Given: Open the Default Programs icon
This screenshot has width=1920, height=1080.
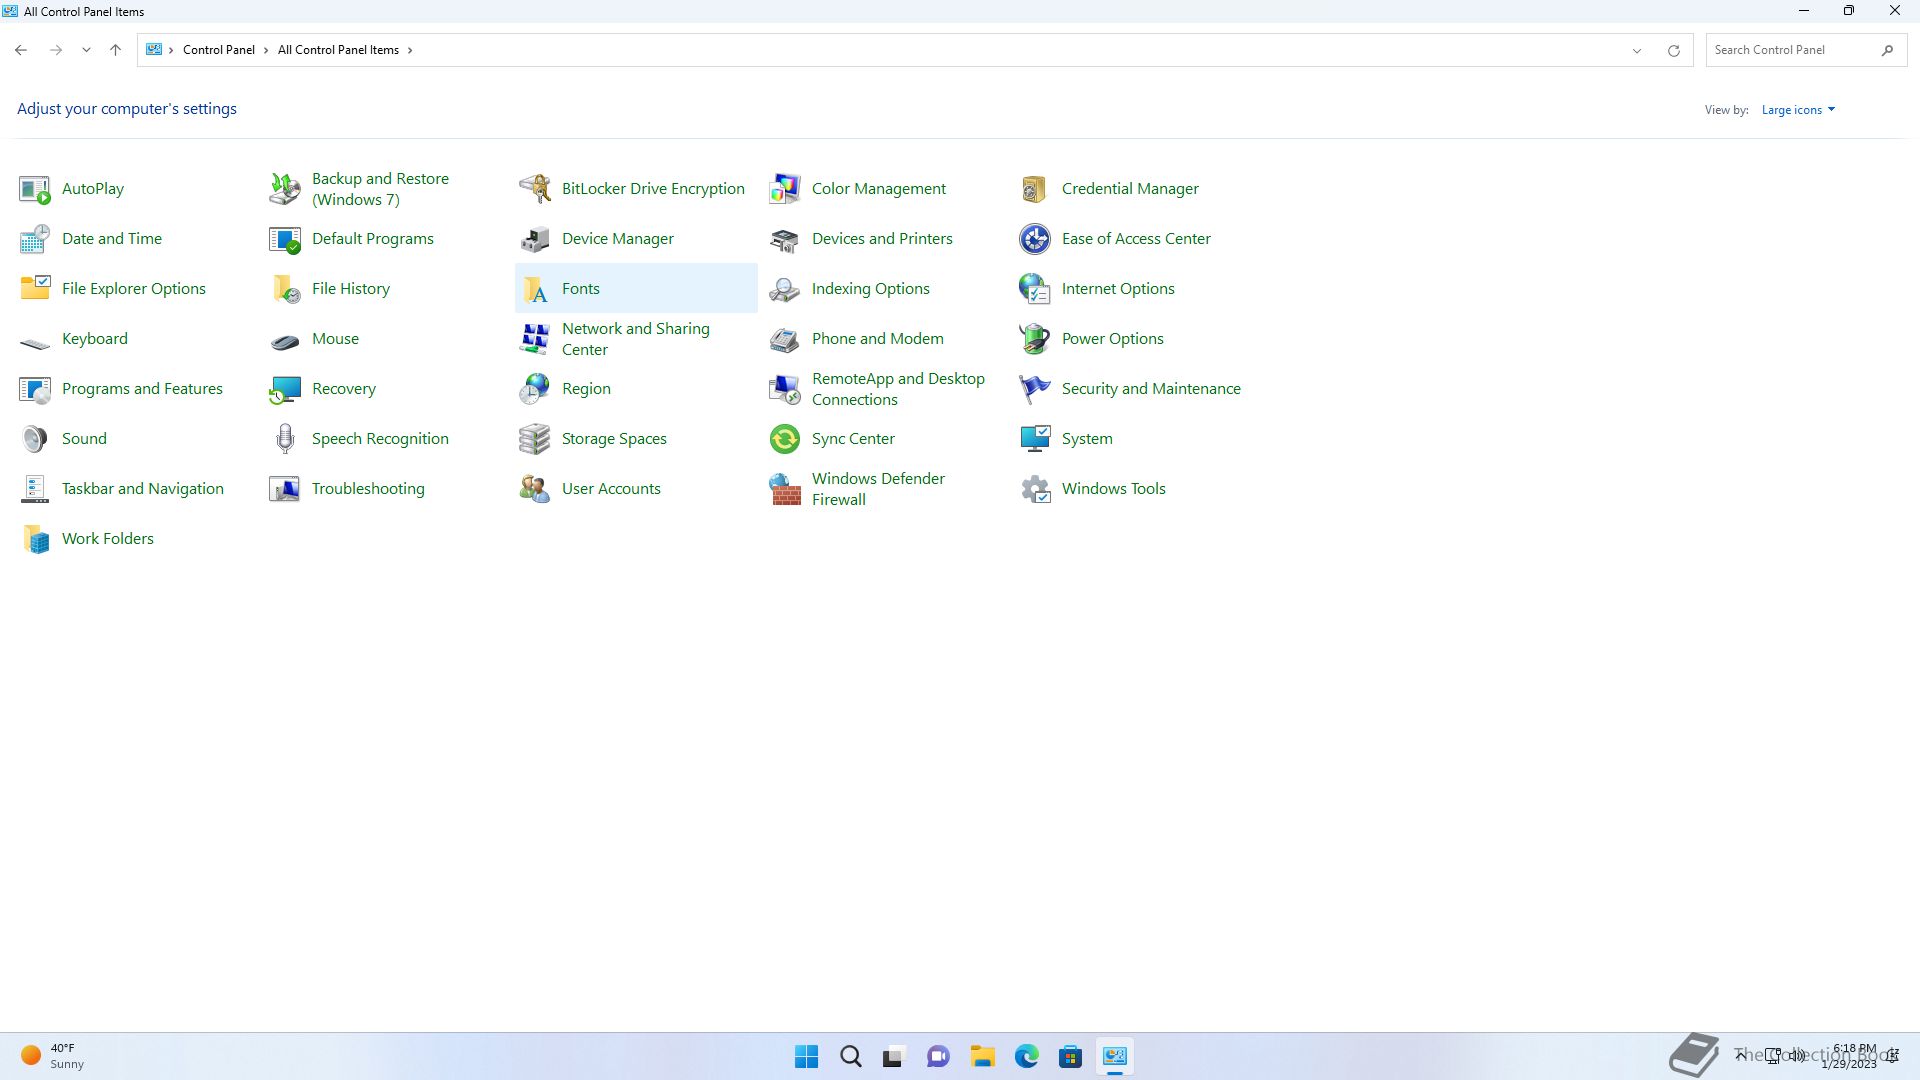Looking at the screenshot, I should click(x=285, y=239).
